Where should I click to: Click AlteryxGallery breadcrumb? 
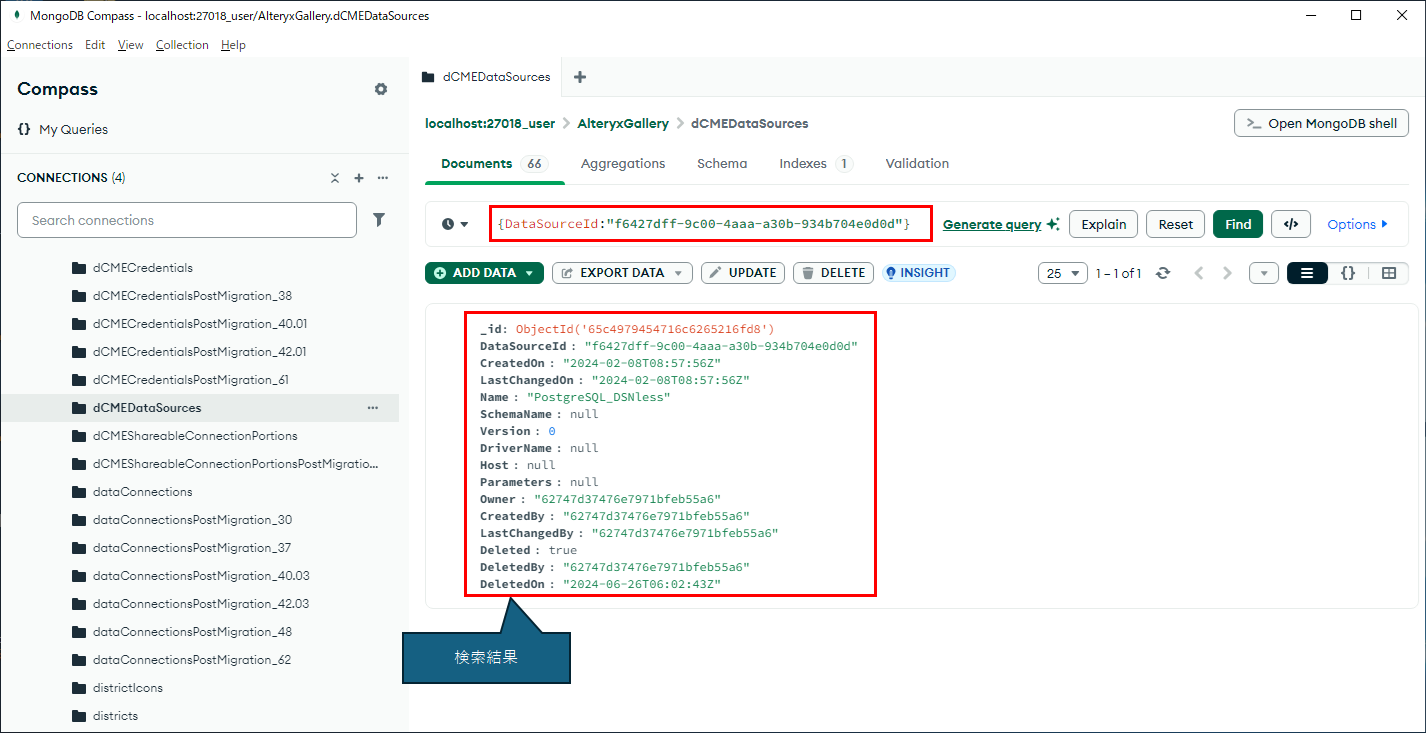tap(623, 123)
